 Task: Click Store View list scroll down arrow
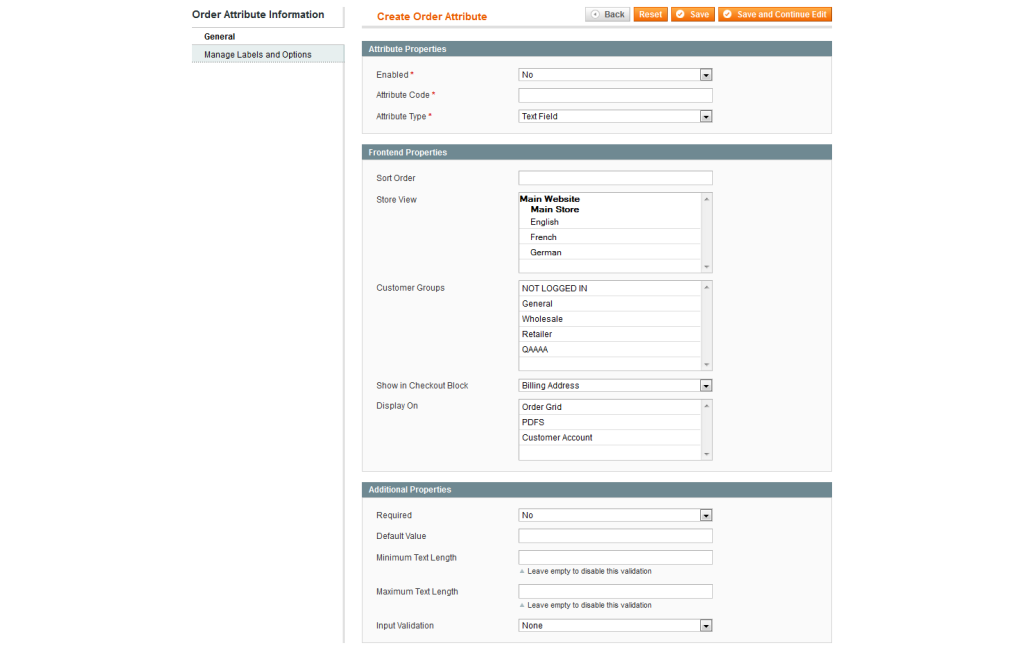(x=707, y=267)
